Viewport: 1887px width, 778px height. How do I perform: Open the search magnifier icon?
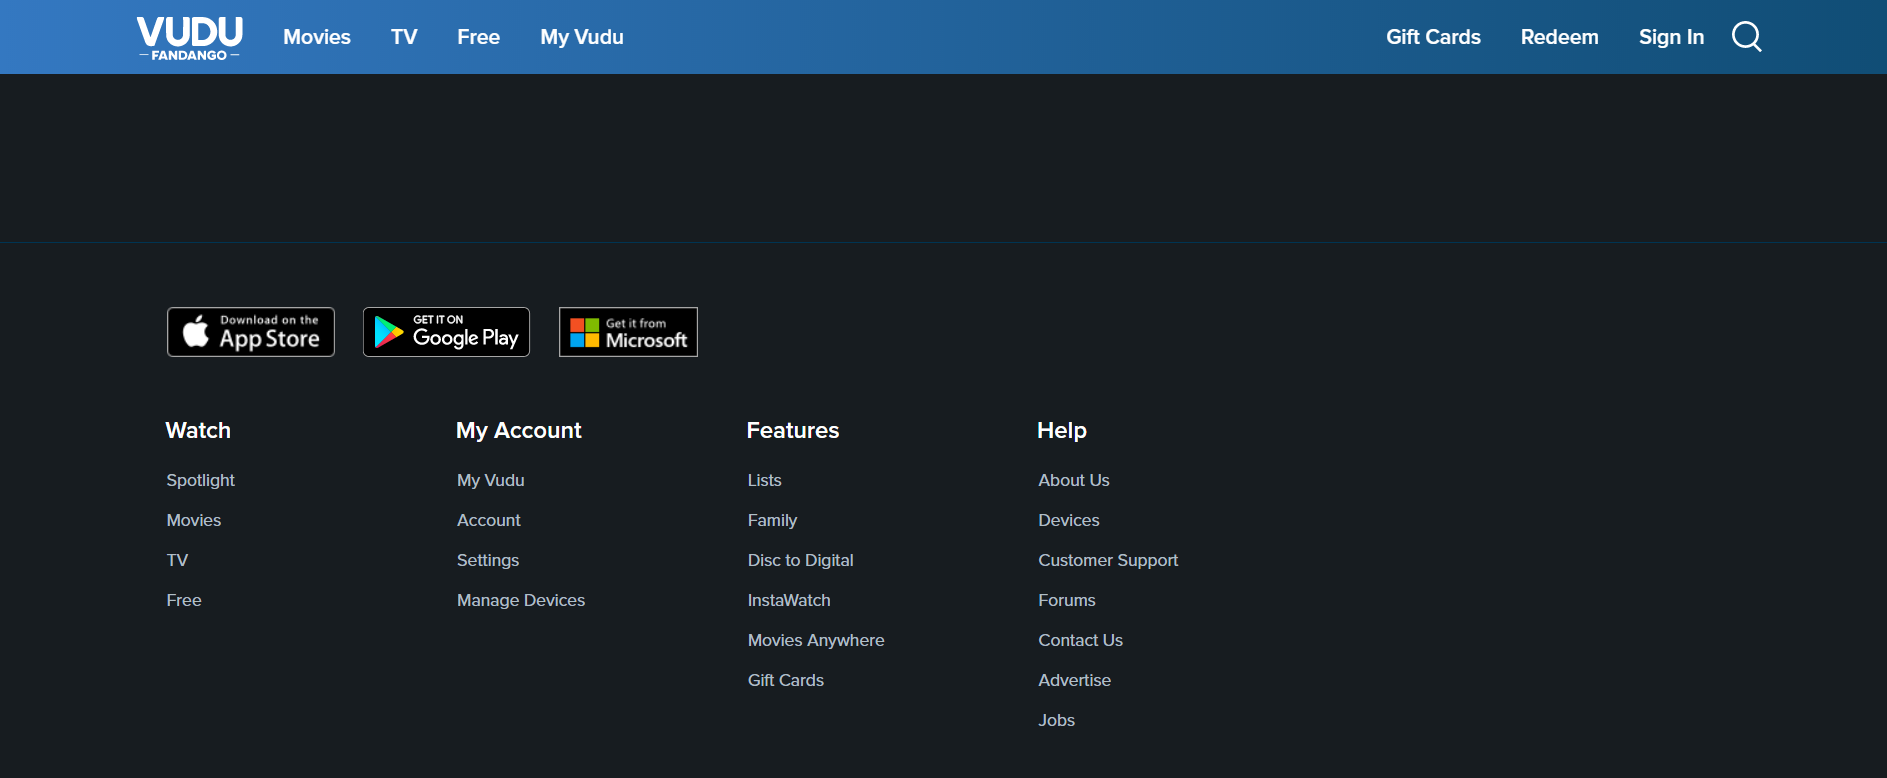click(1747, 37)
